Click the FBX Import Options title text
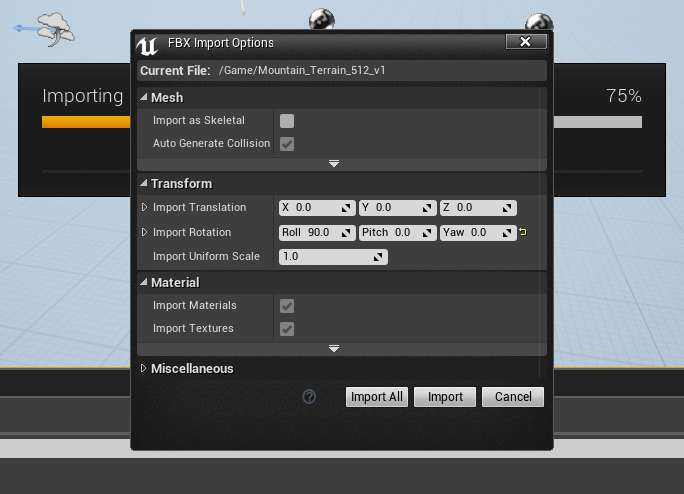Image resolution: width=684 pixels, height=494 pixels. click(x=221, y=43)
